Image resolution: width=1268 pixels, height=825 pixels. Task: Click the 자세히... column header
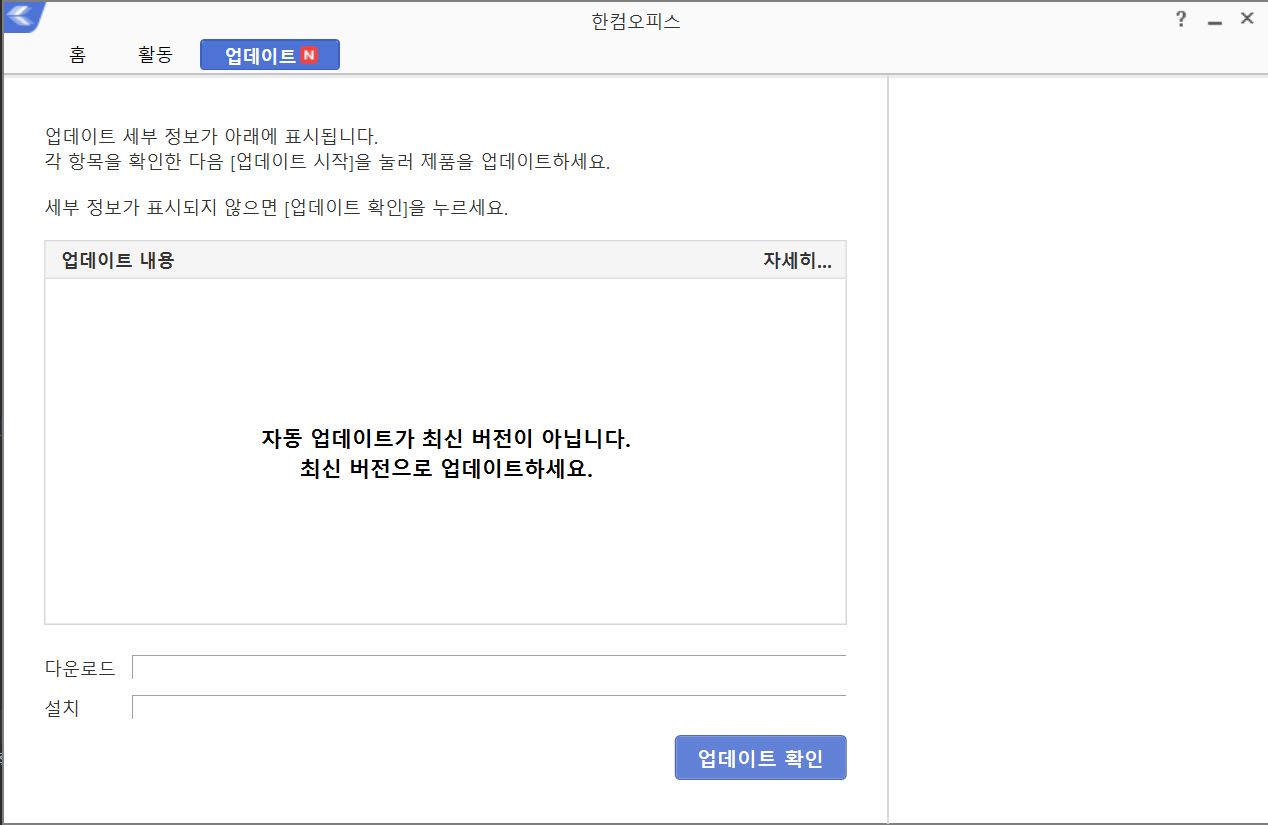click(x=797, y=261)
